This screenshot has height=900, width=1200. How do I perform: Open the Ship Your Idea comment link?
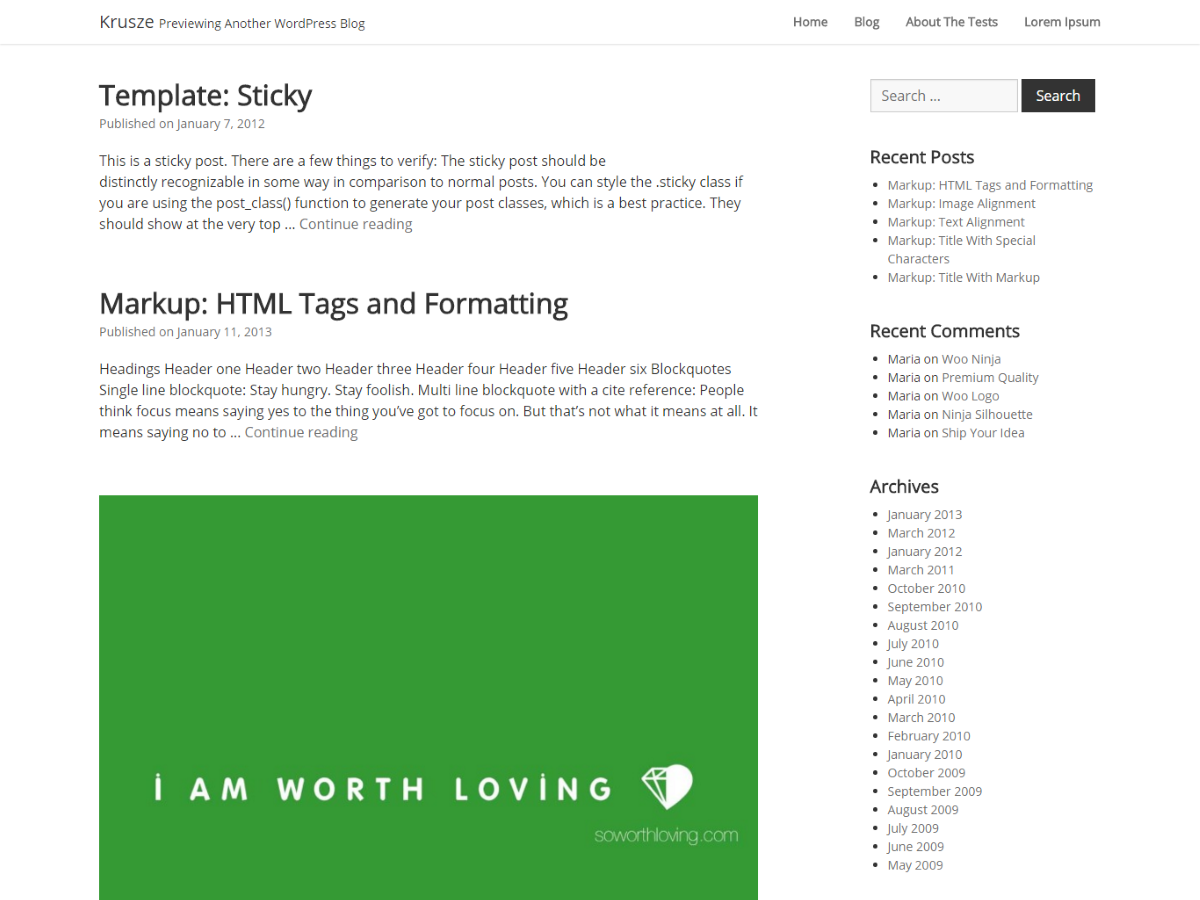click(982, 433)
